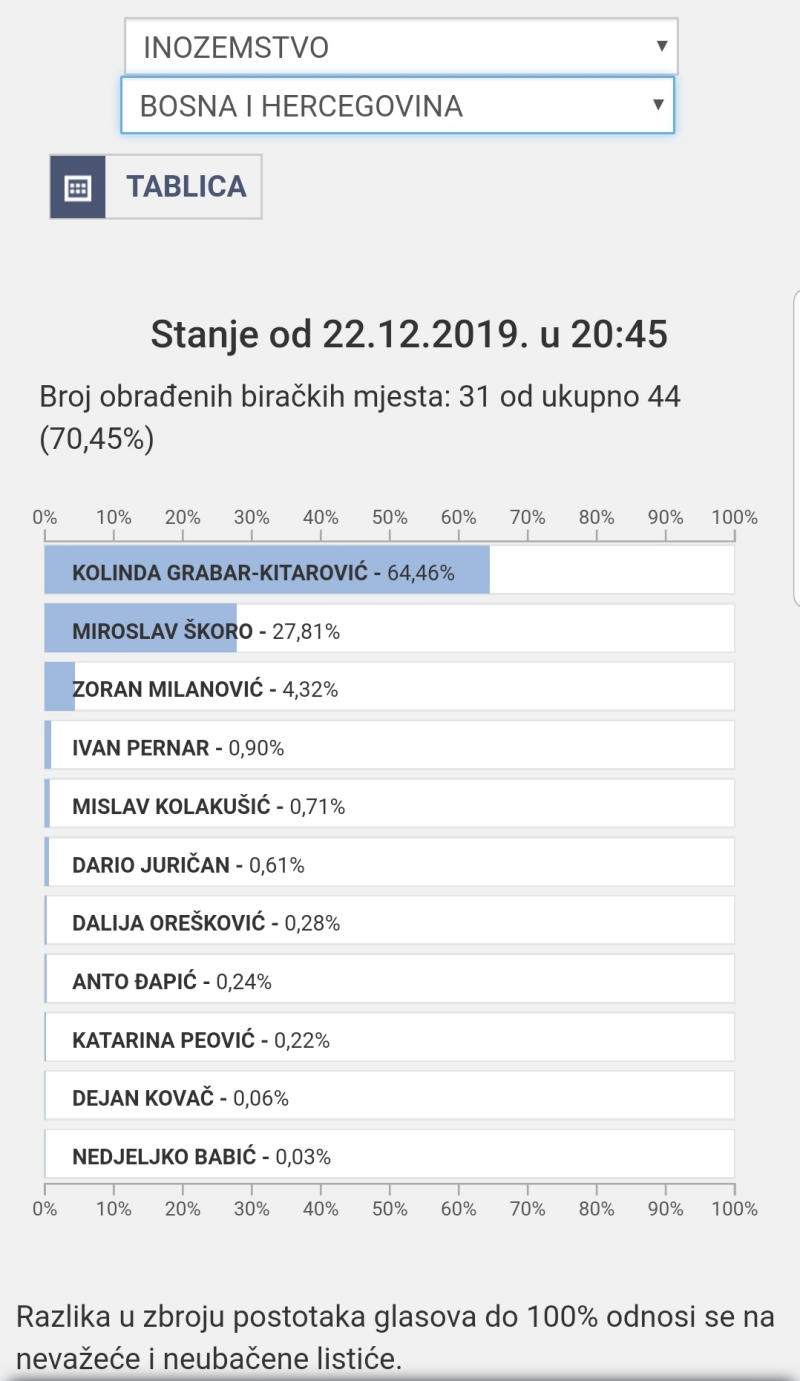The width and height of the screenshot is (800, 1381).
Task: Click the Stanje od 22.12.2019. heading
Action: pyautogui.click(x=409, y=335)
